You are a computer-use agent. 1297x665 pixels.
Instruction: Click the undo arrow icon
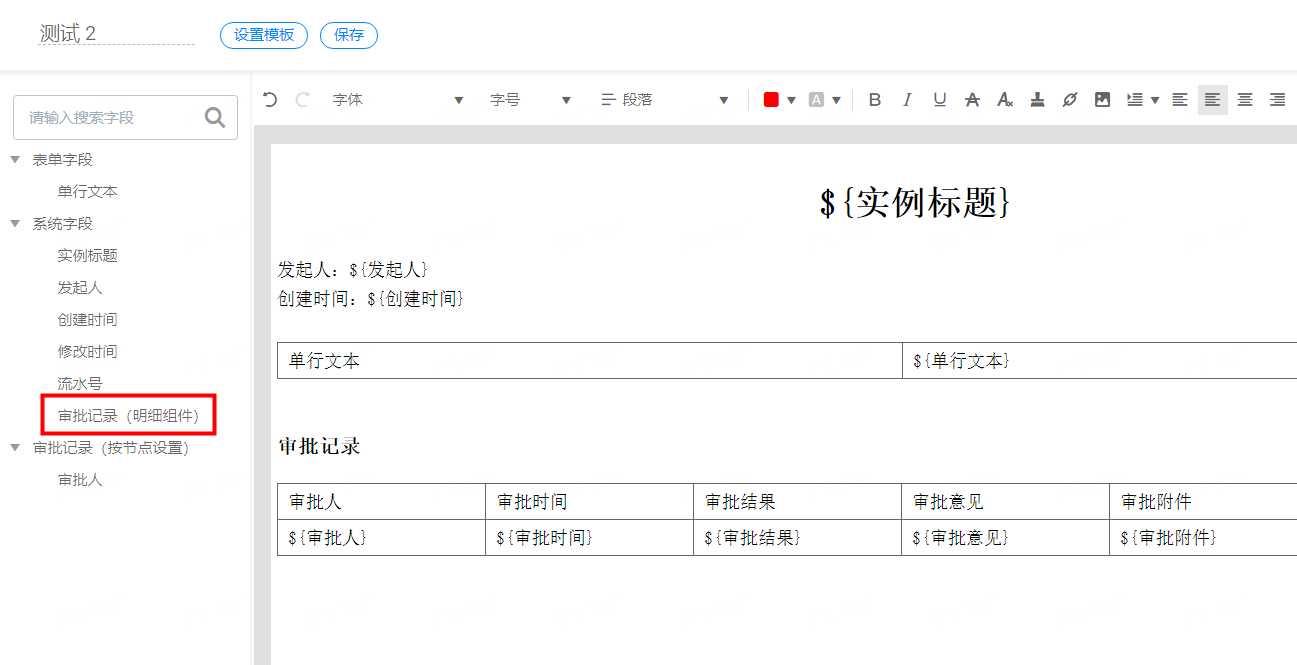pos(269,99)
